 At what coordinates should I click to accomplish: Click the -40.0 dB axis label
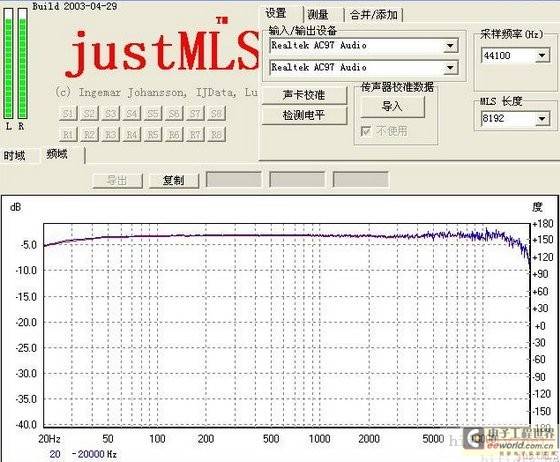26,425
